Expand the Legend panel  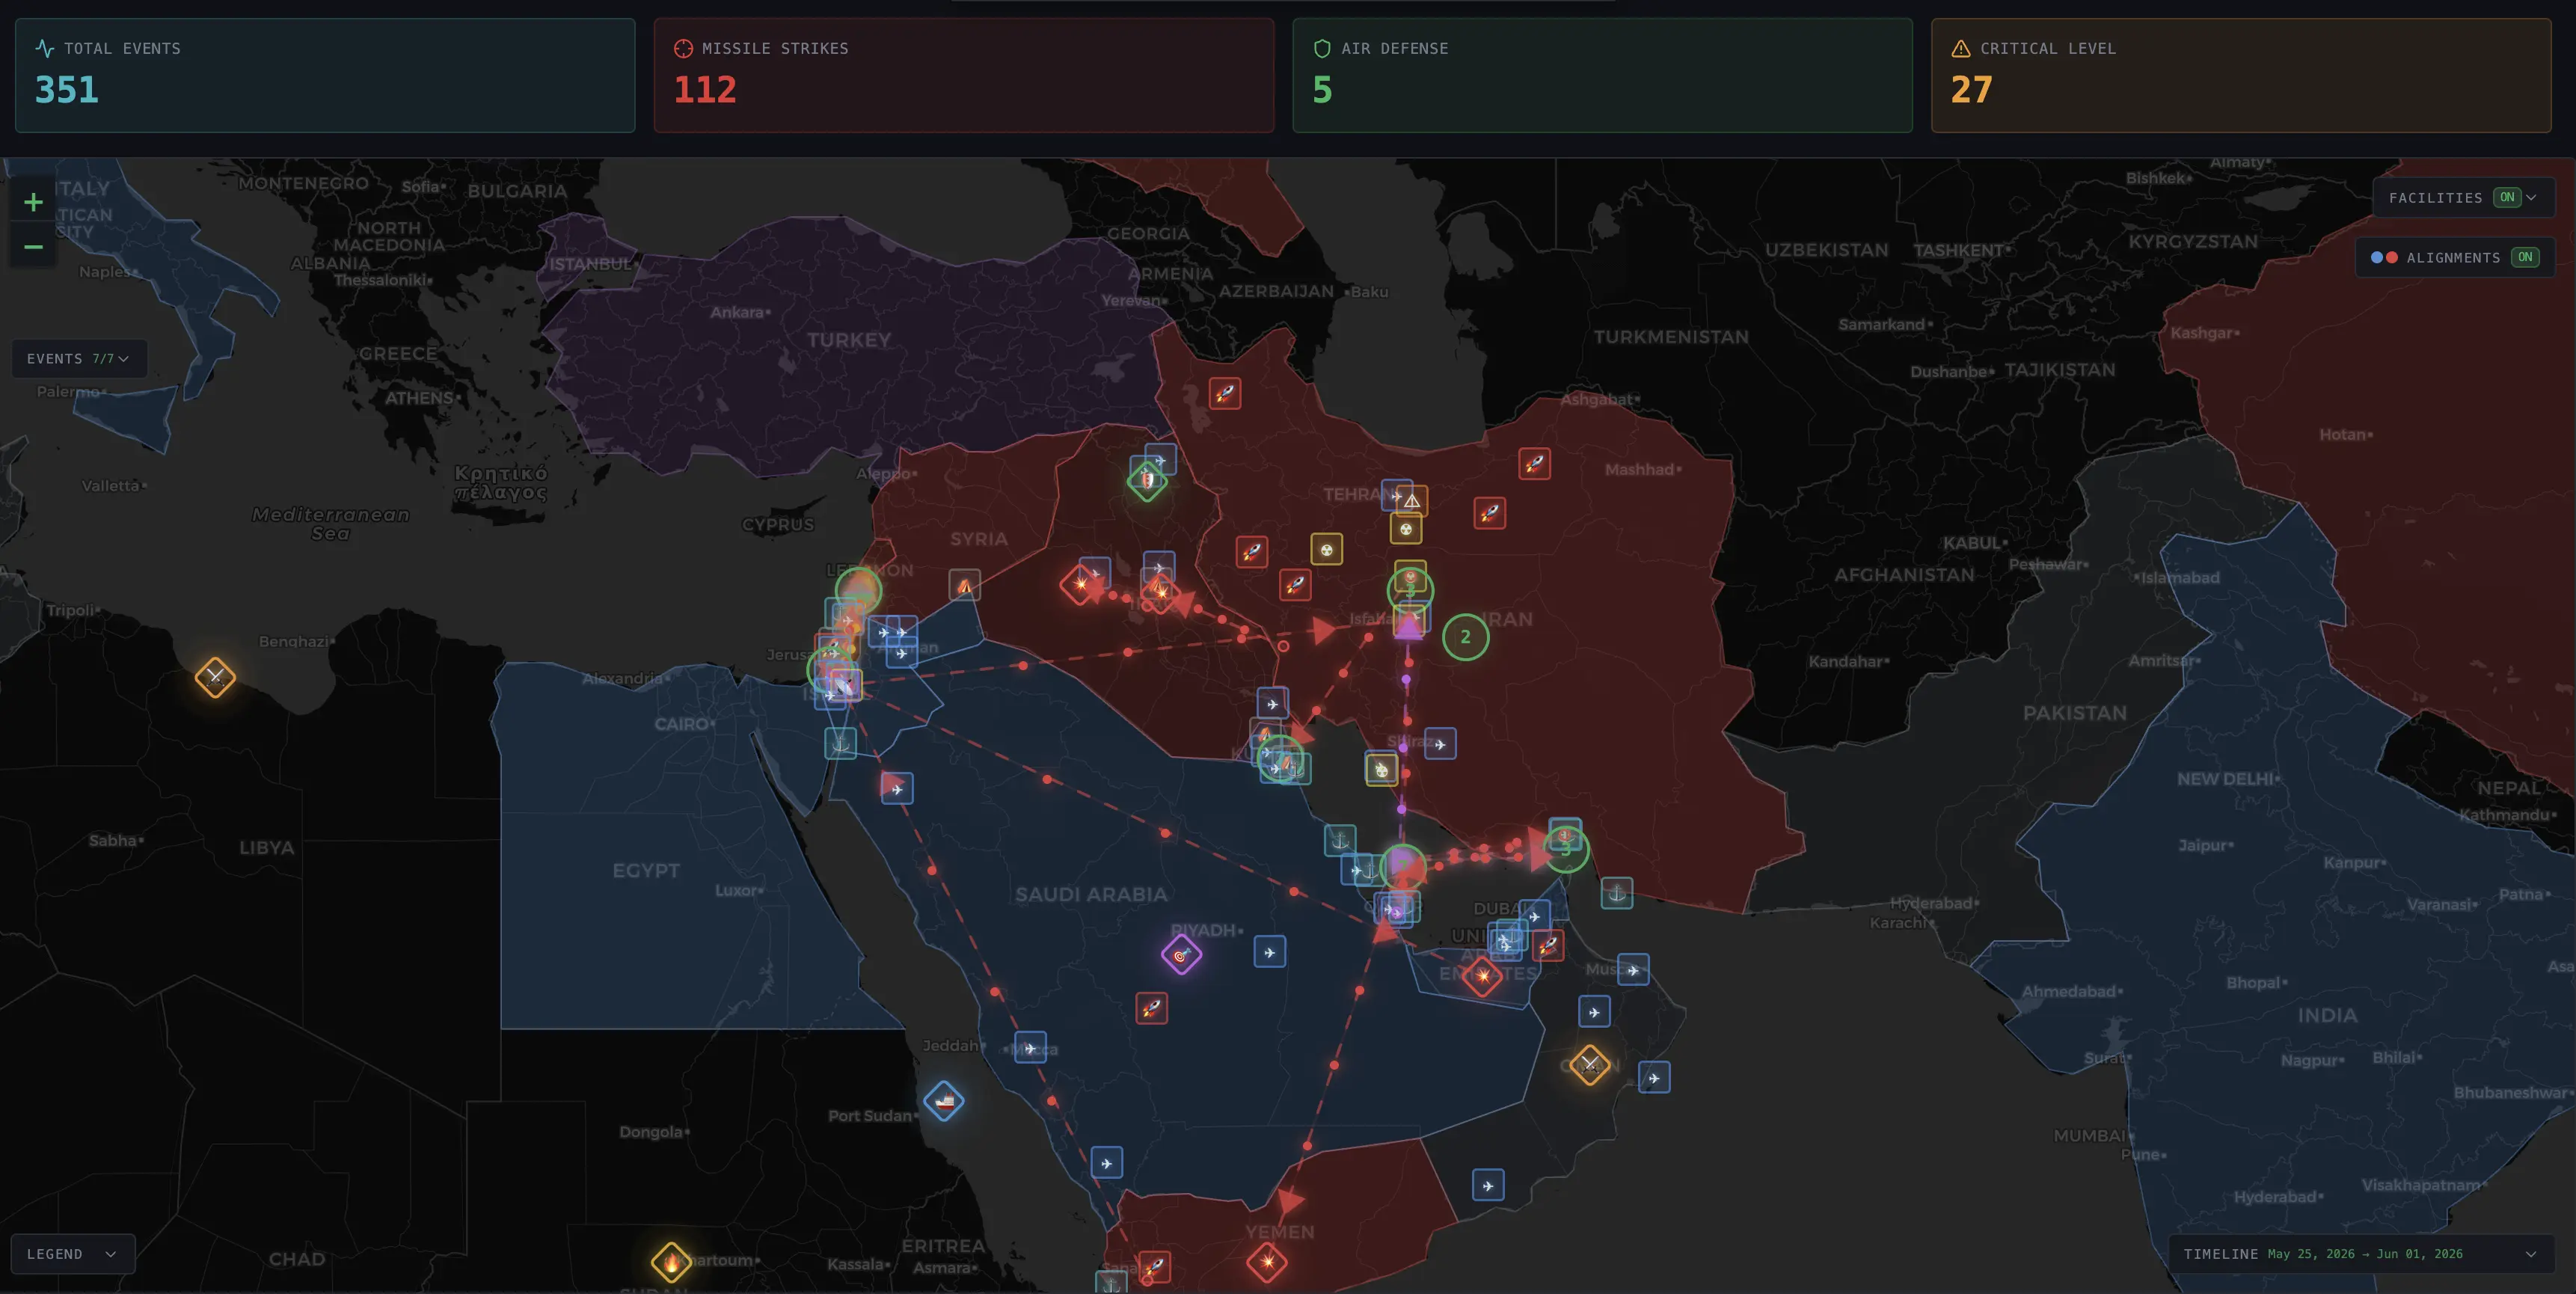pyautogui.click(x=72, y=1254)
